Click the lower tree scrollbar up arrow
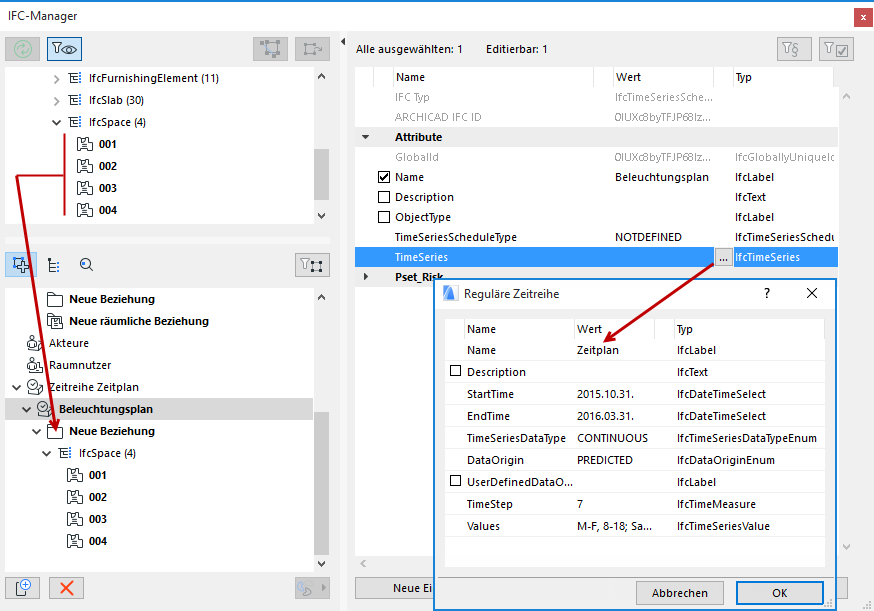This screenshot has width=874, height=611. tap(322, 297)
